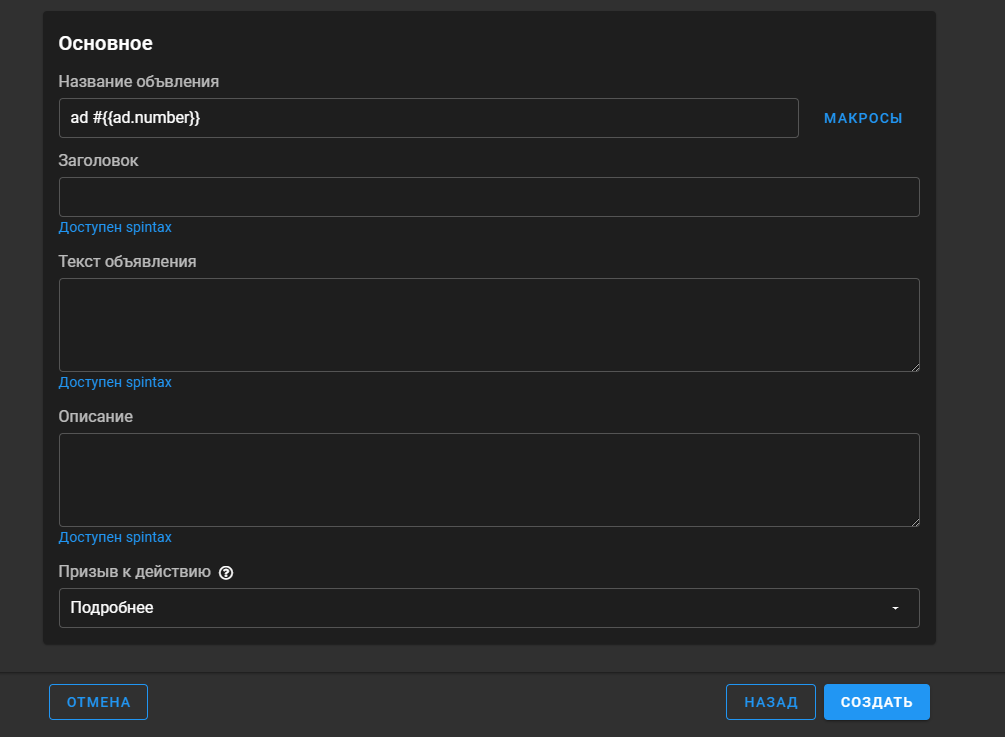The image size is (1005, 737).
Task: Click the resize handle of Описание textarea
Action: tap(915, 522)
